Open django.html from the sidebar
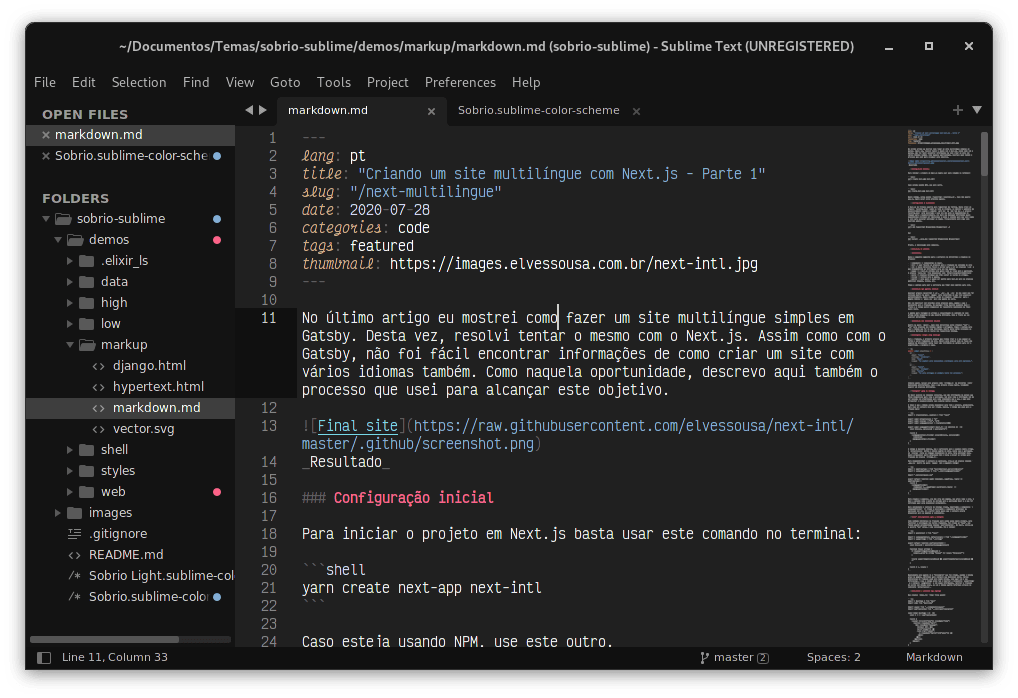 click(x=149, y=366)
